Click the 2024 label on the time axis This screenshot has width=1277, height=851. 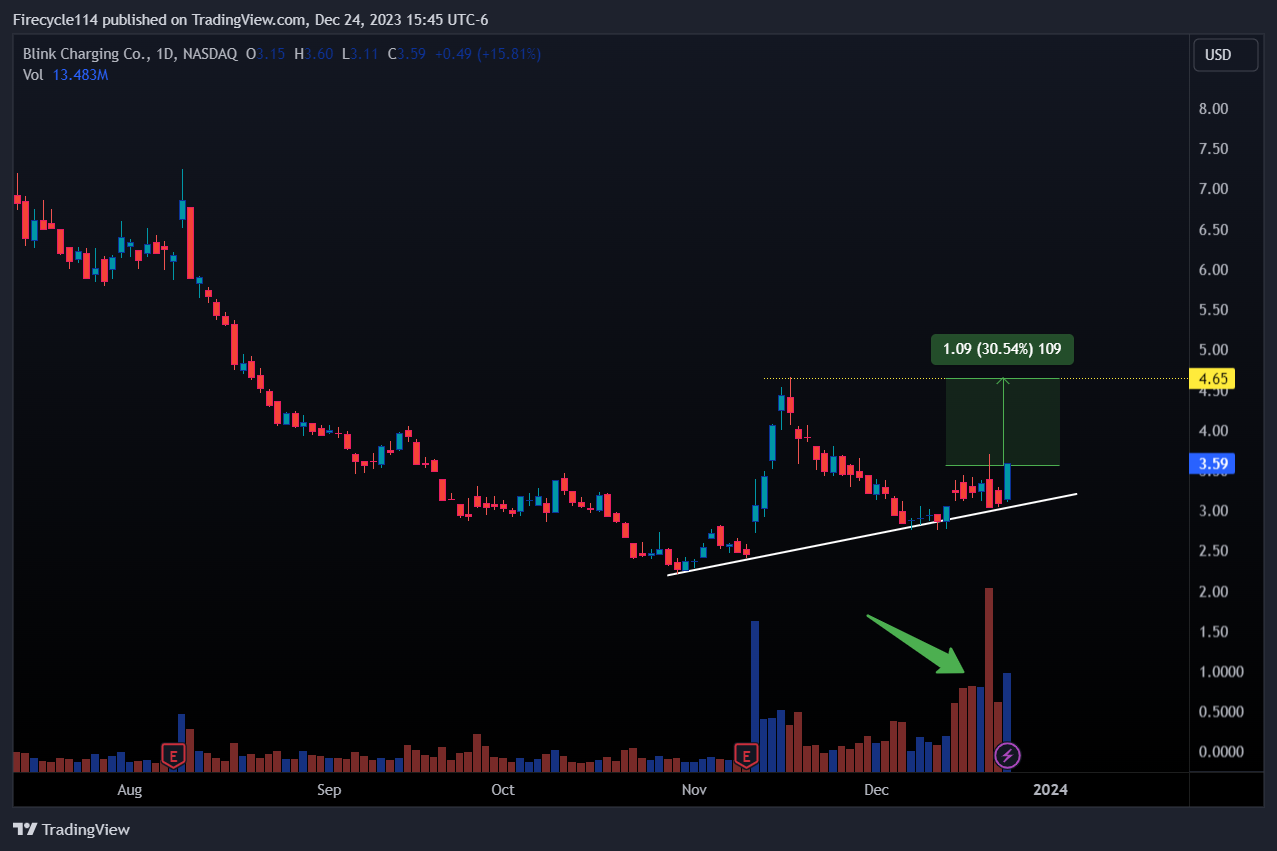1050,790
